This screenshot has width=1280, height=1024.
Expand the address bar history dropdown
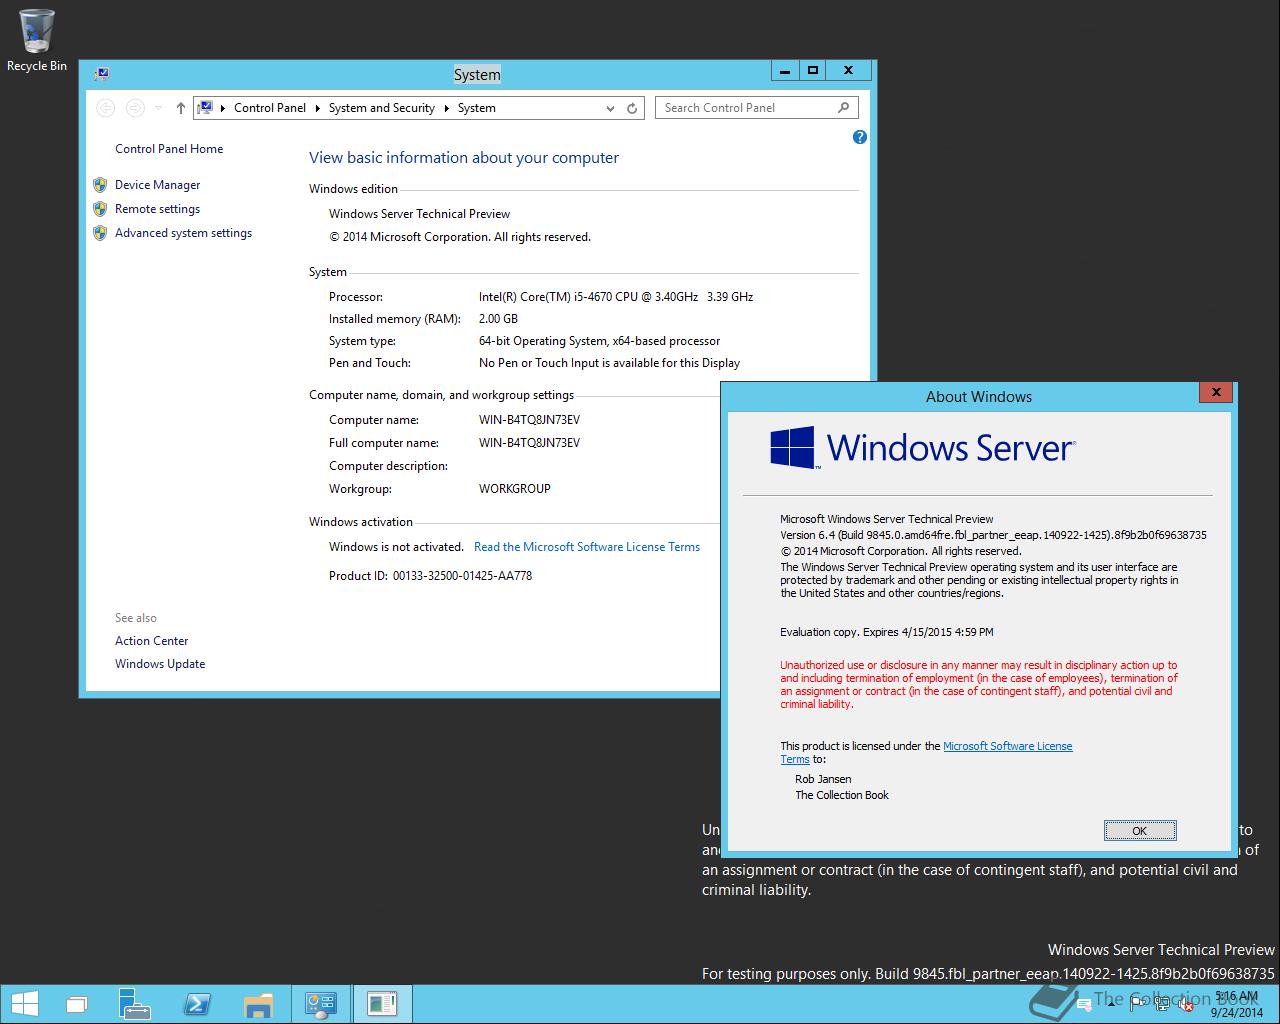[x=610, y=108]
